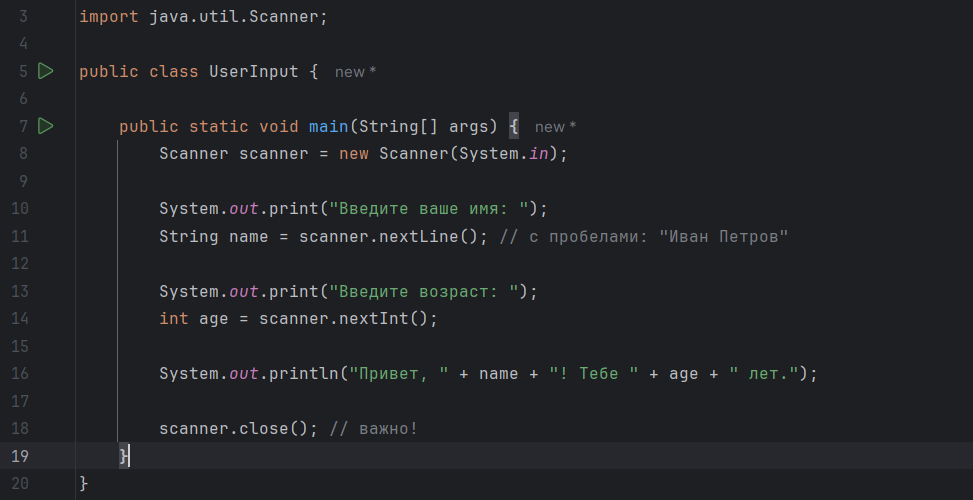Click line number 14 in the gutter
The height and width of the screenshot is (500, 973).
coord(20,319)
